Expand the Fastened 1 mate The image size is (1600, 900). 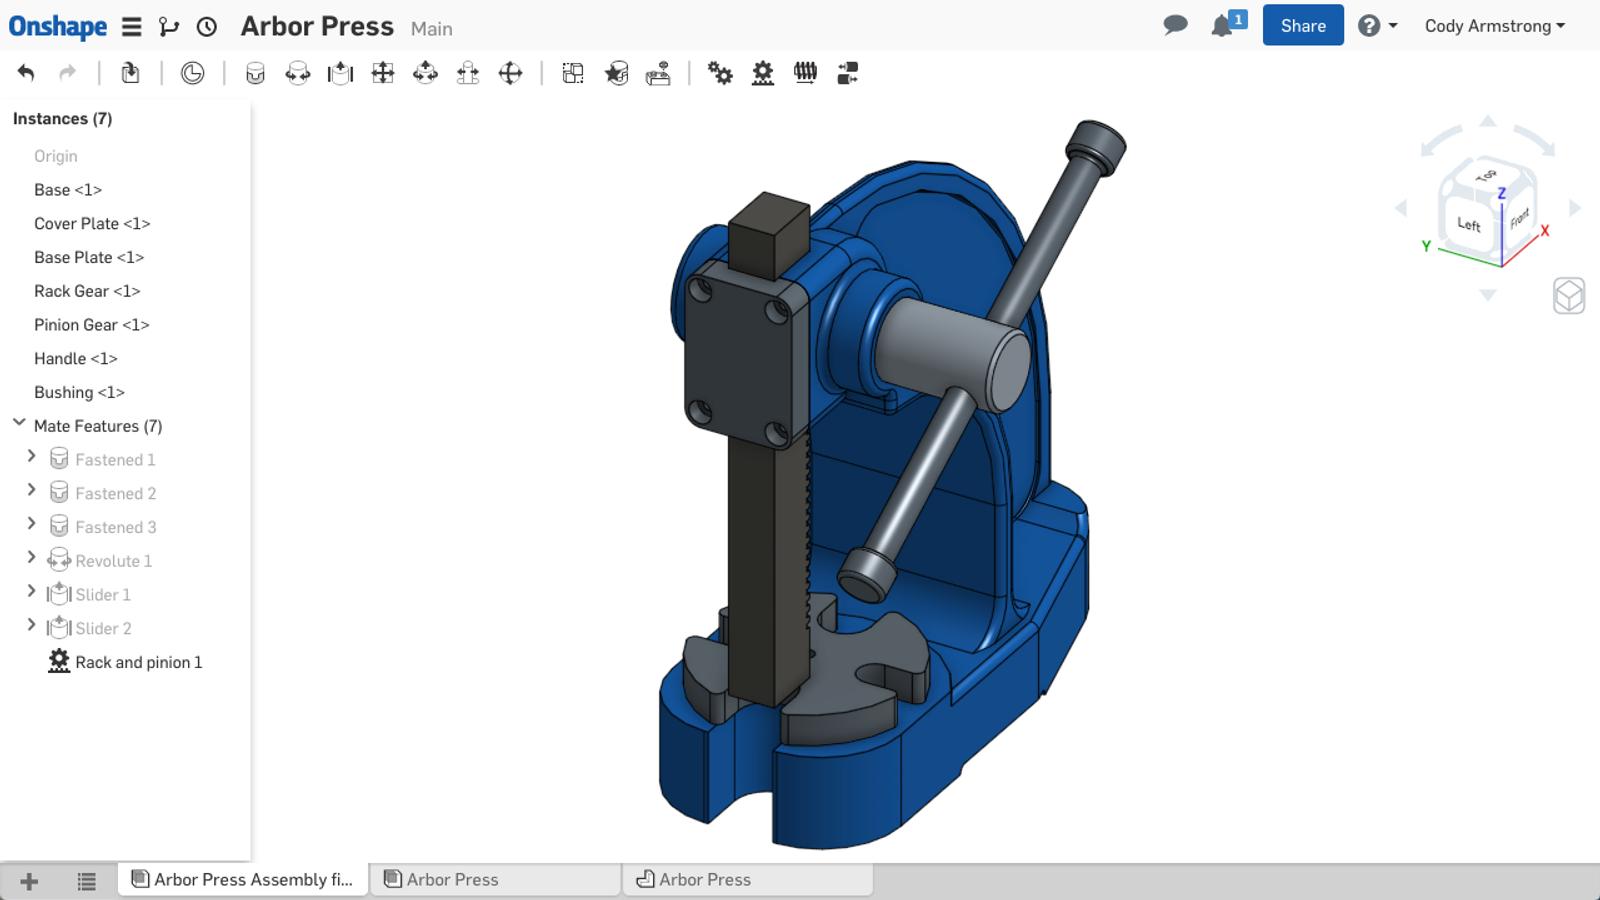click(x=31, y=457)
